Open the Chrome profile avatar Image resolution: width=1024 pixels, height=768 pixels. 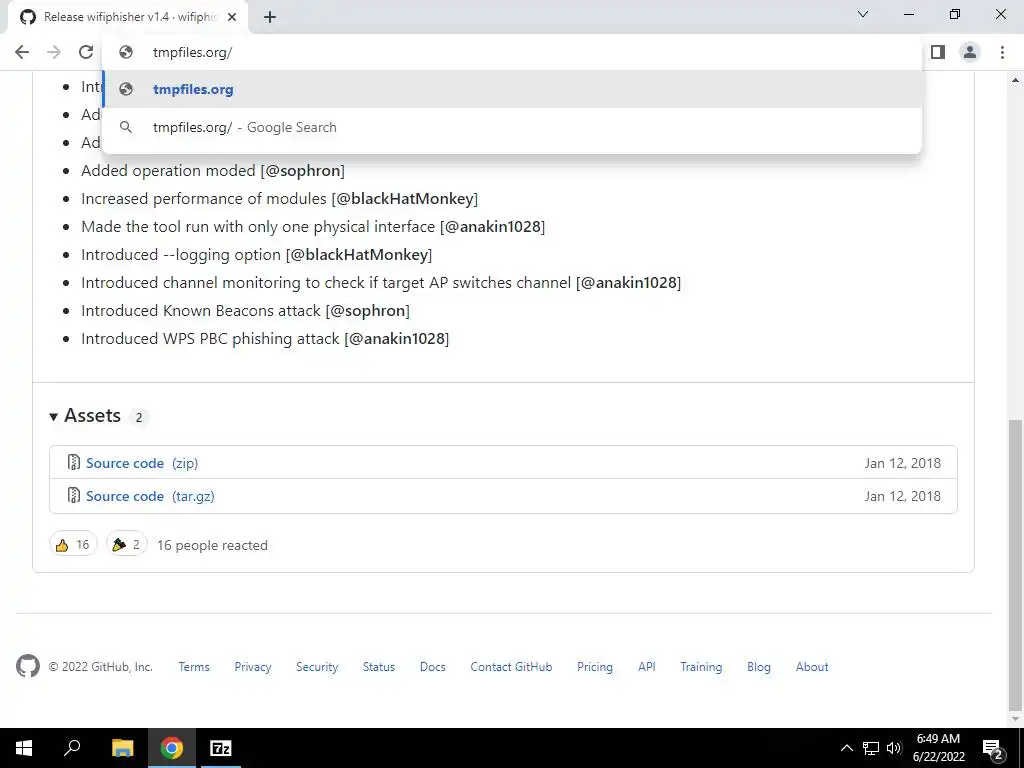(x=970, y=52)
